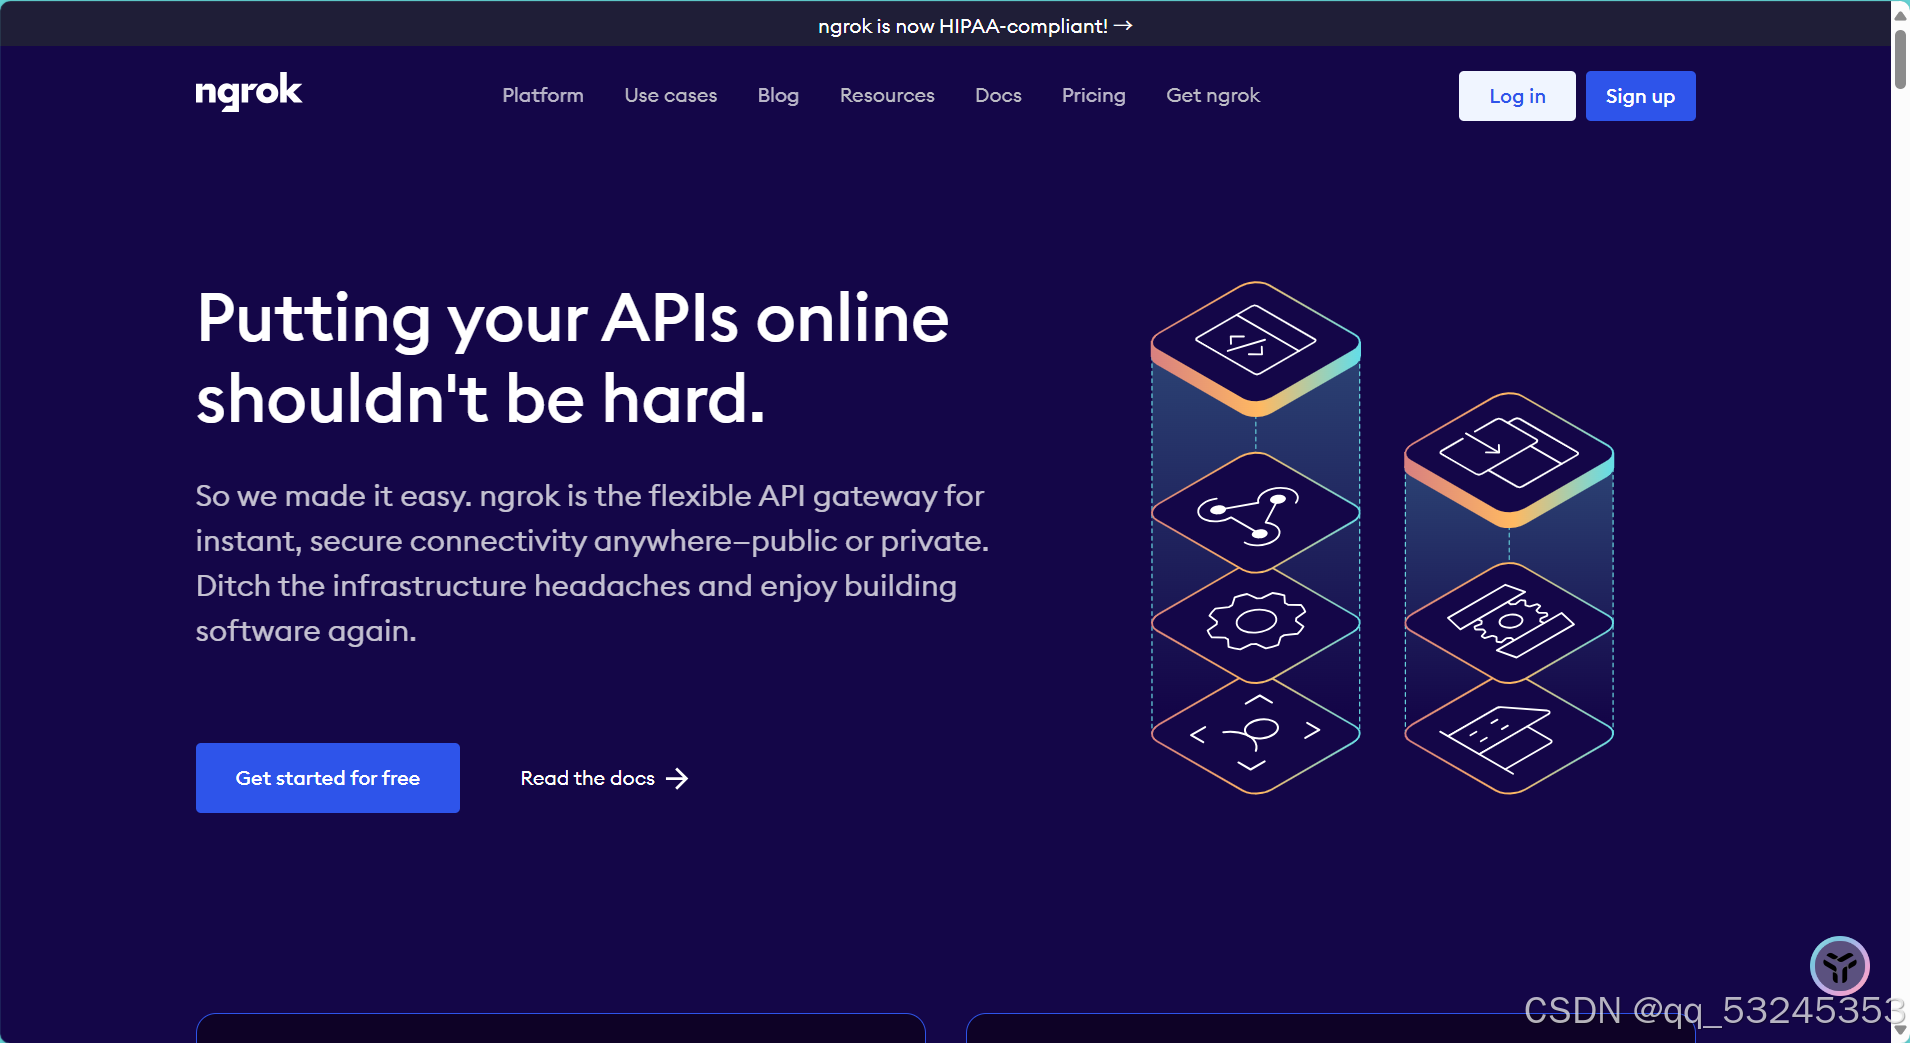Viewport: 1910px width, 1043px height.
Task: Open the Use cases menu
Action: click(x=671, y=95)
